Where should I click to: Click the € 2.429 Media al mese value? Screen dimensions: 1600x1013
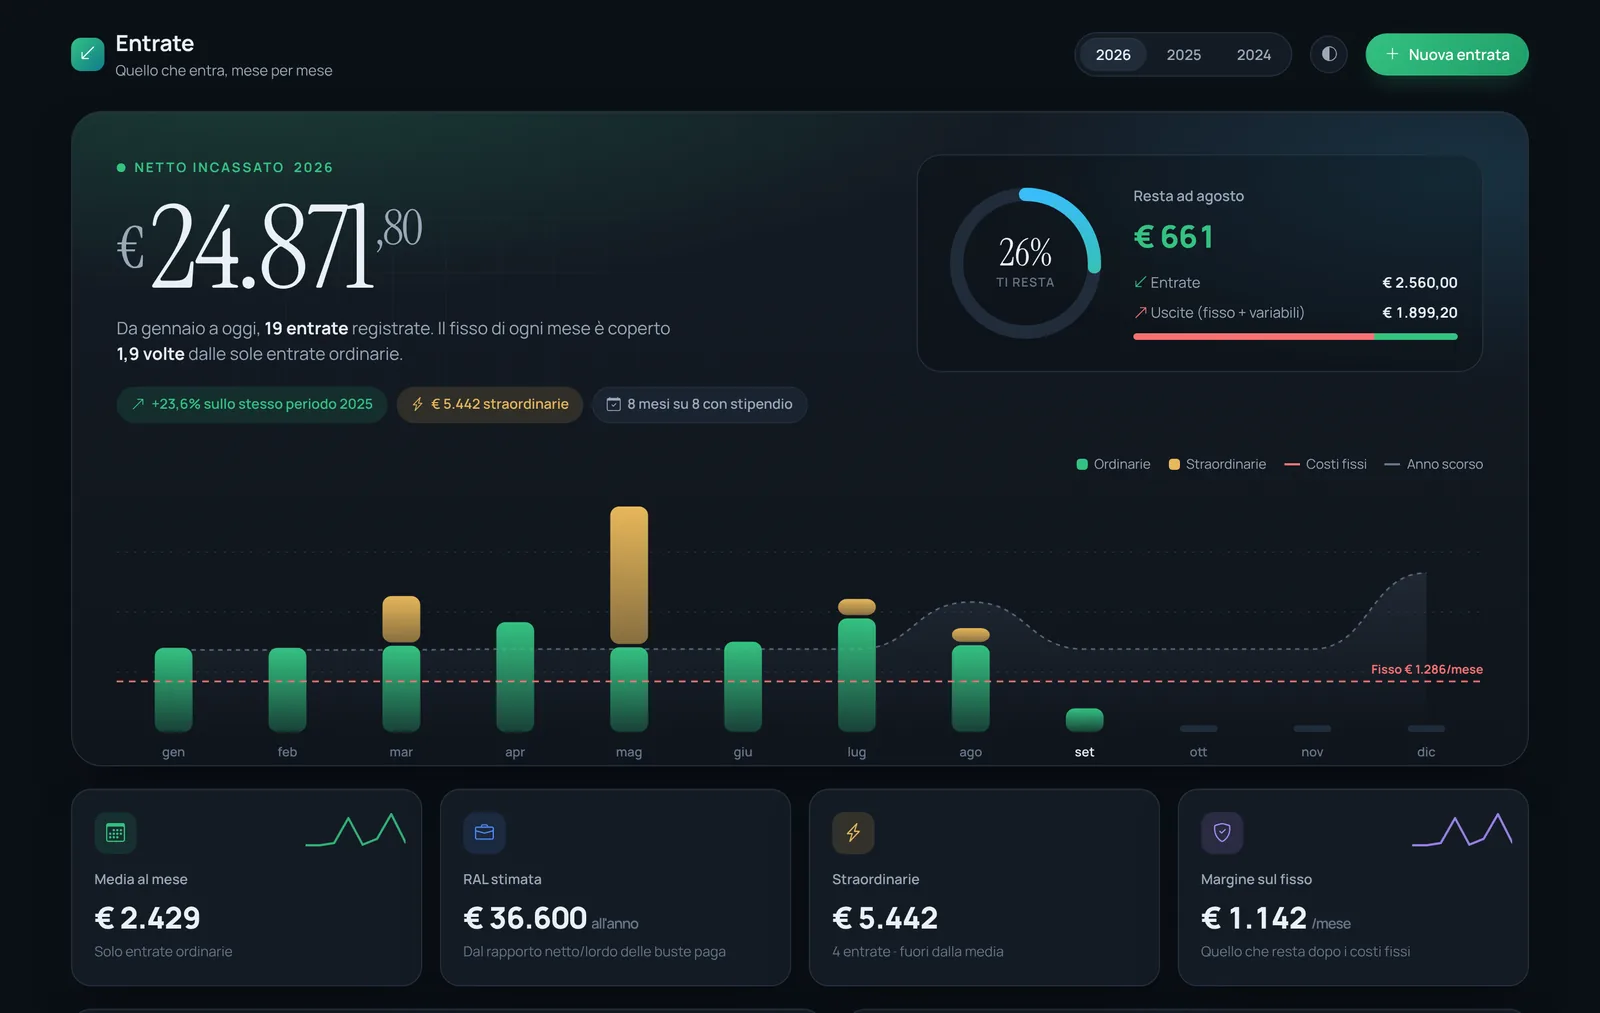[147, 918]
